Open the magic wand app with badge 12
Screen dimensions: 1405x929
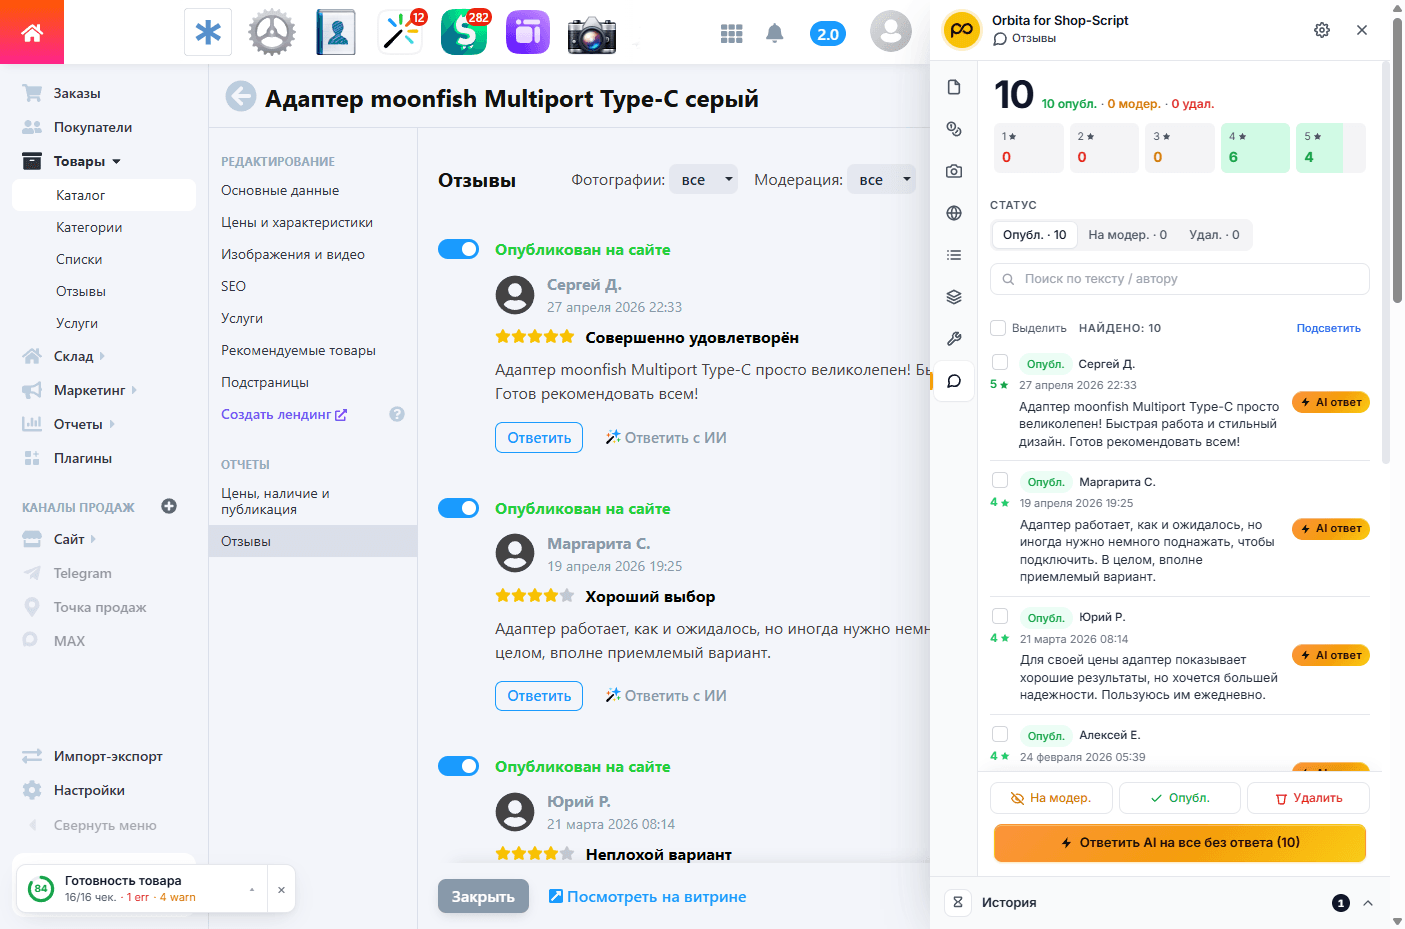[x=400, y=32]
